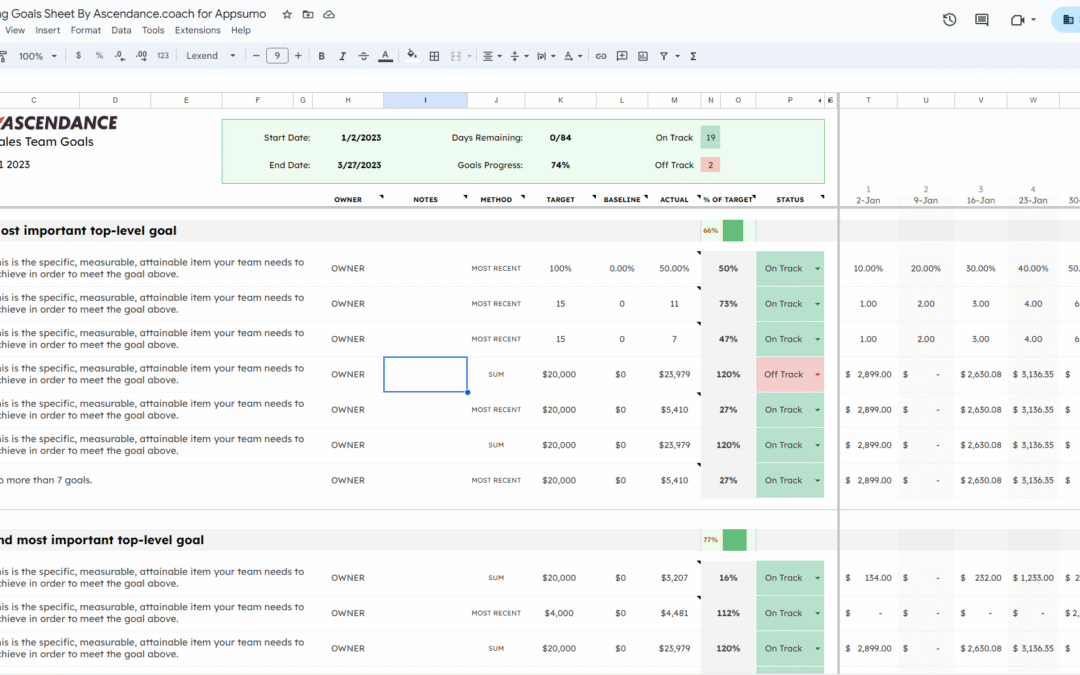Toggle strikethrough formatting
The height and width of the screenshot is (675, 1080).
(x=363, y=56)
